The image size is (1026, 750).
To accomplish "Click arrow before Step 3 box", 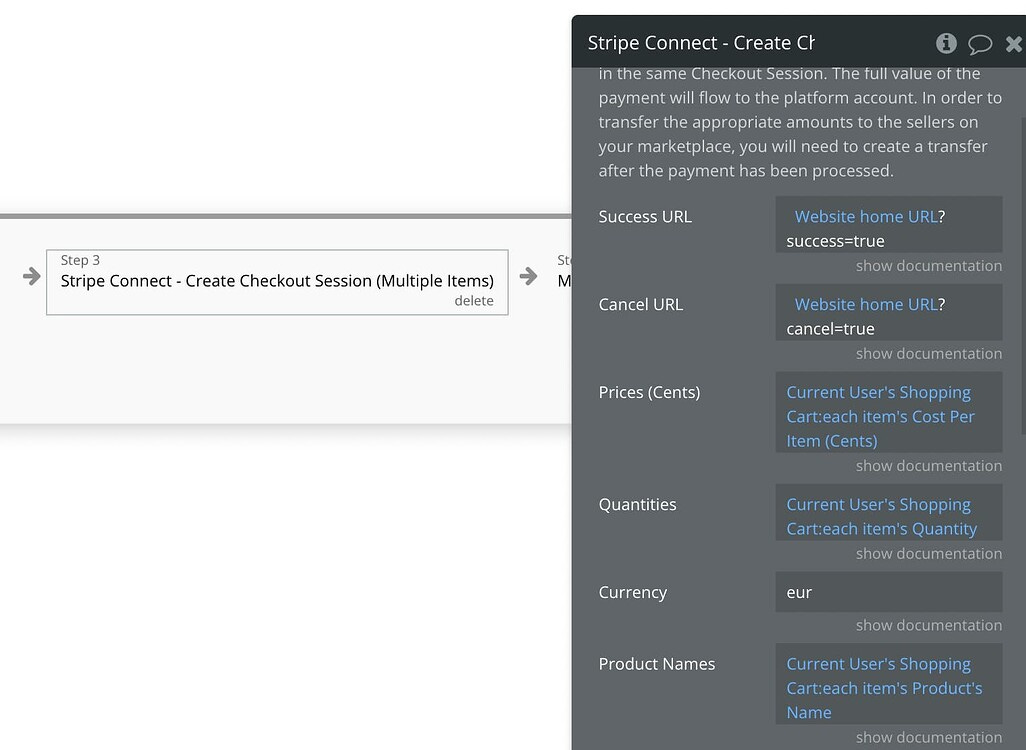I will pos(31,276).
